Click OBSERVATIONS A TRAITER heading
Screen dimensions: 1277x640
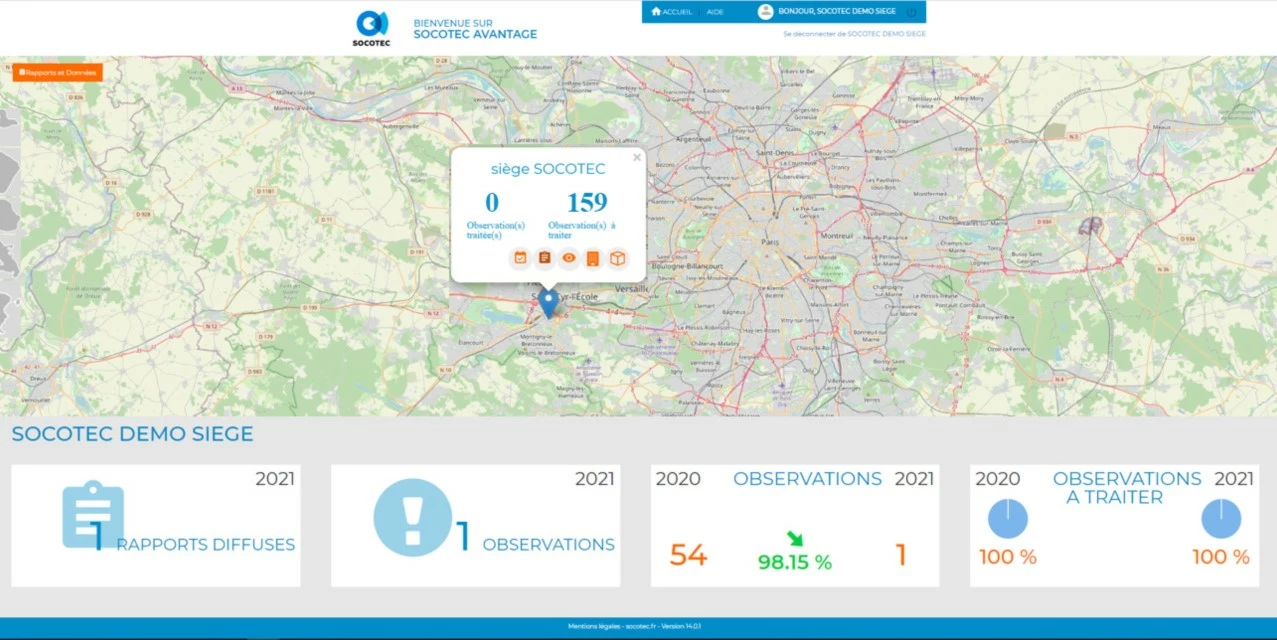pos(1127,488)
